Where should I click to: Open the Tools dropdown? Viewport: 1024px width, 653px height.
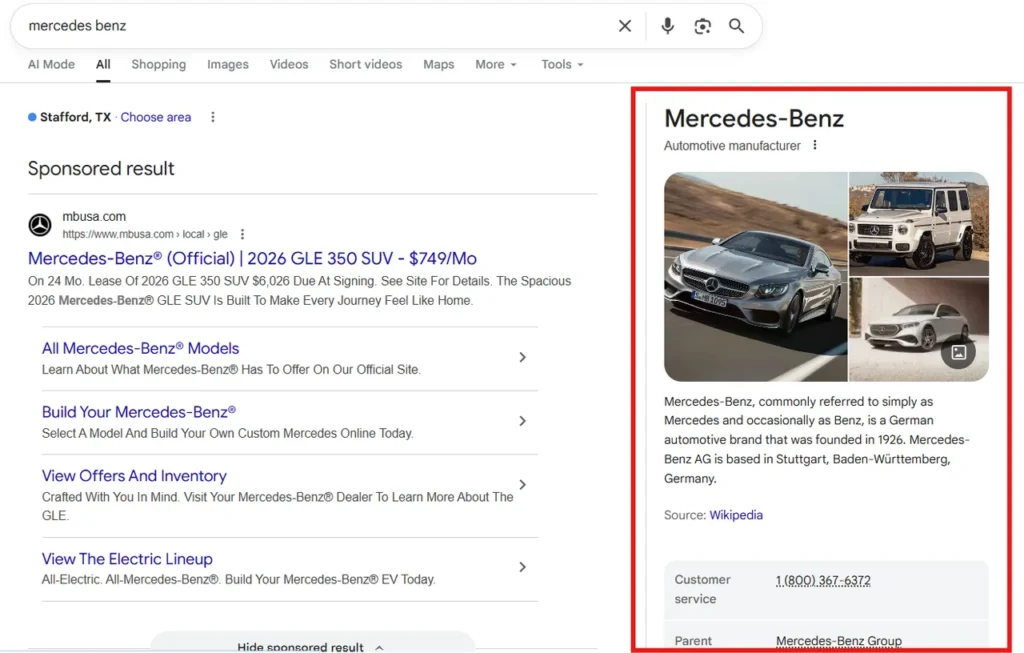[x=562, y=64]
